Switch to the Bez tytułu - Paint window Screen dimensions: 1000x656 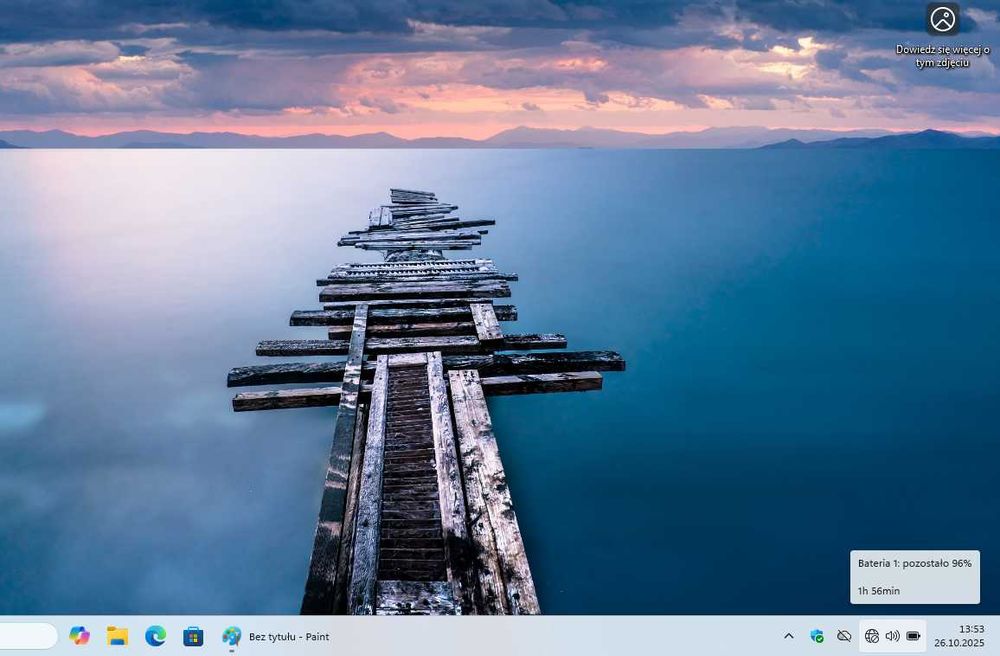(x=276, y=636)
